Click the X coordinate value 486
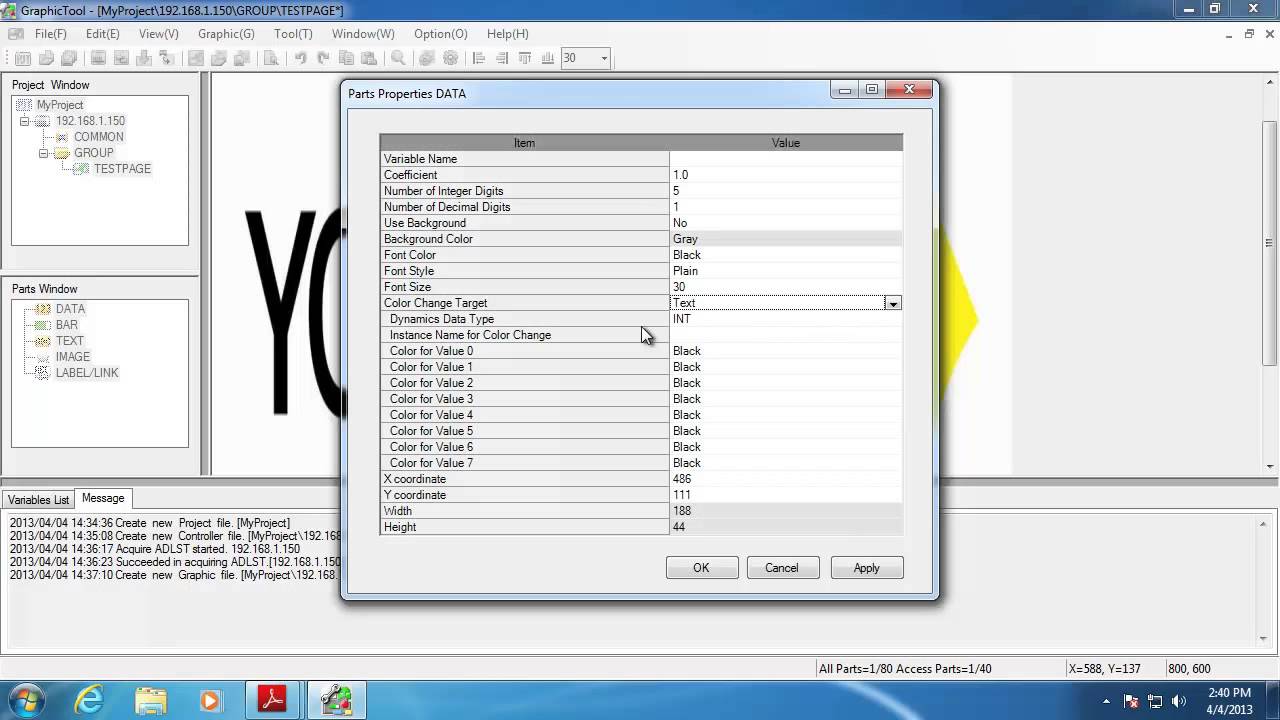The image size is (1280, 720). point(786,479)
